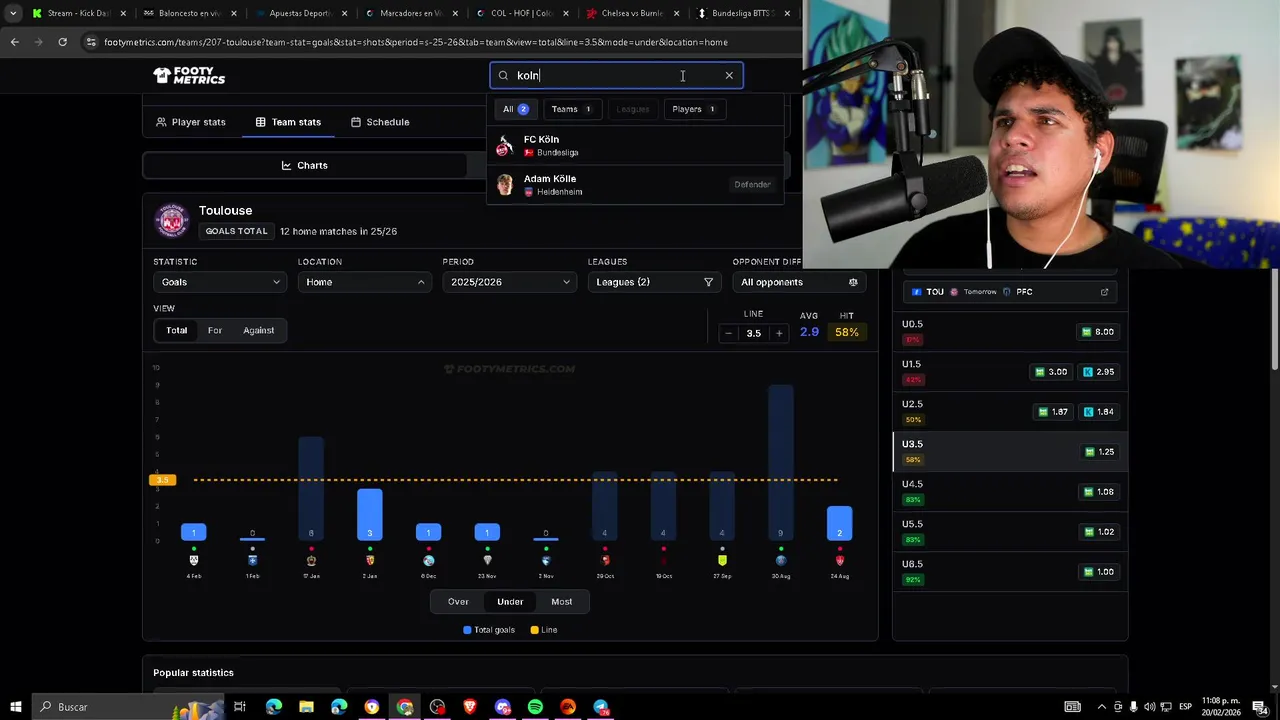
Task: Open the Period dropdown showing 2025/2026
Action: coord(508,282)
